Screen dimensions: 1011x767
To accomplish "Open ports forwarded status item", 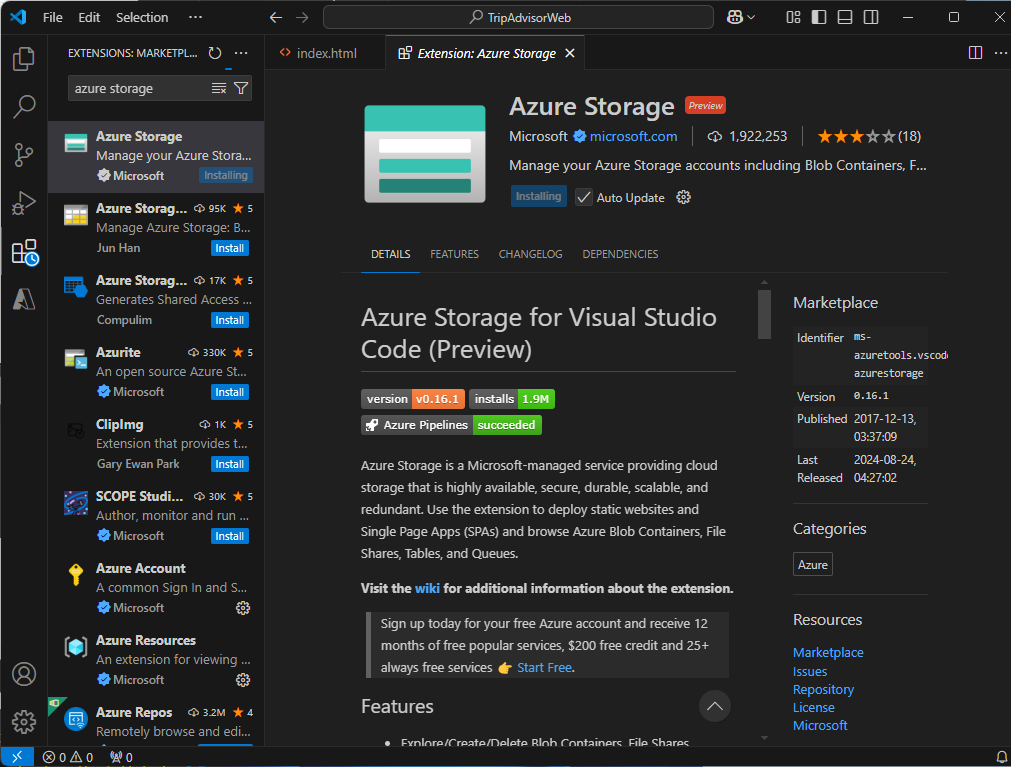I will pyautogui.click(x=121, y=757).
